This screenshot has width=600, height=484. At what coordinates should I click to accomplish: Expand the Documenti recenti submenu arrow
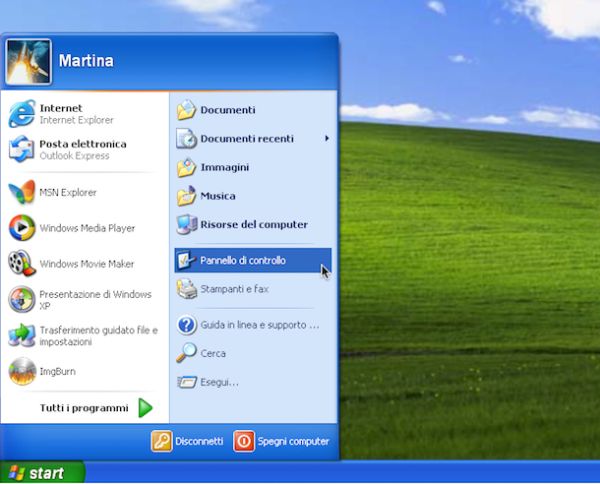326,139
